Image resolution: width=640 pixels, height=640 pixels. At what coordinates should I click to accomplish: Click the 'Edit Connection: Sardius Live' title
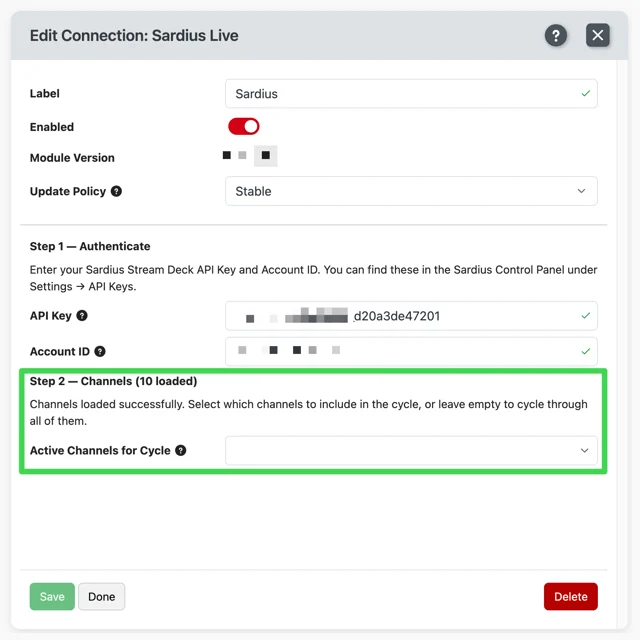tap(134, 36)
